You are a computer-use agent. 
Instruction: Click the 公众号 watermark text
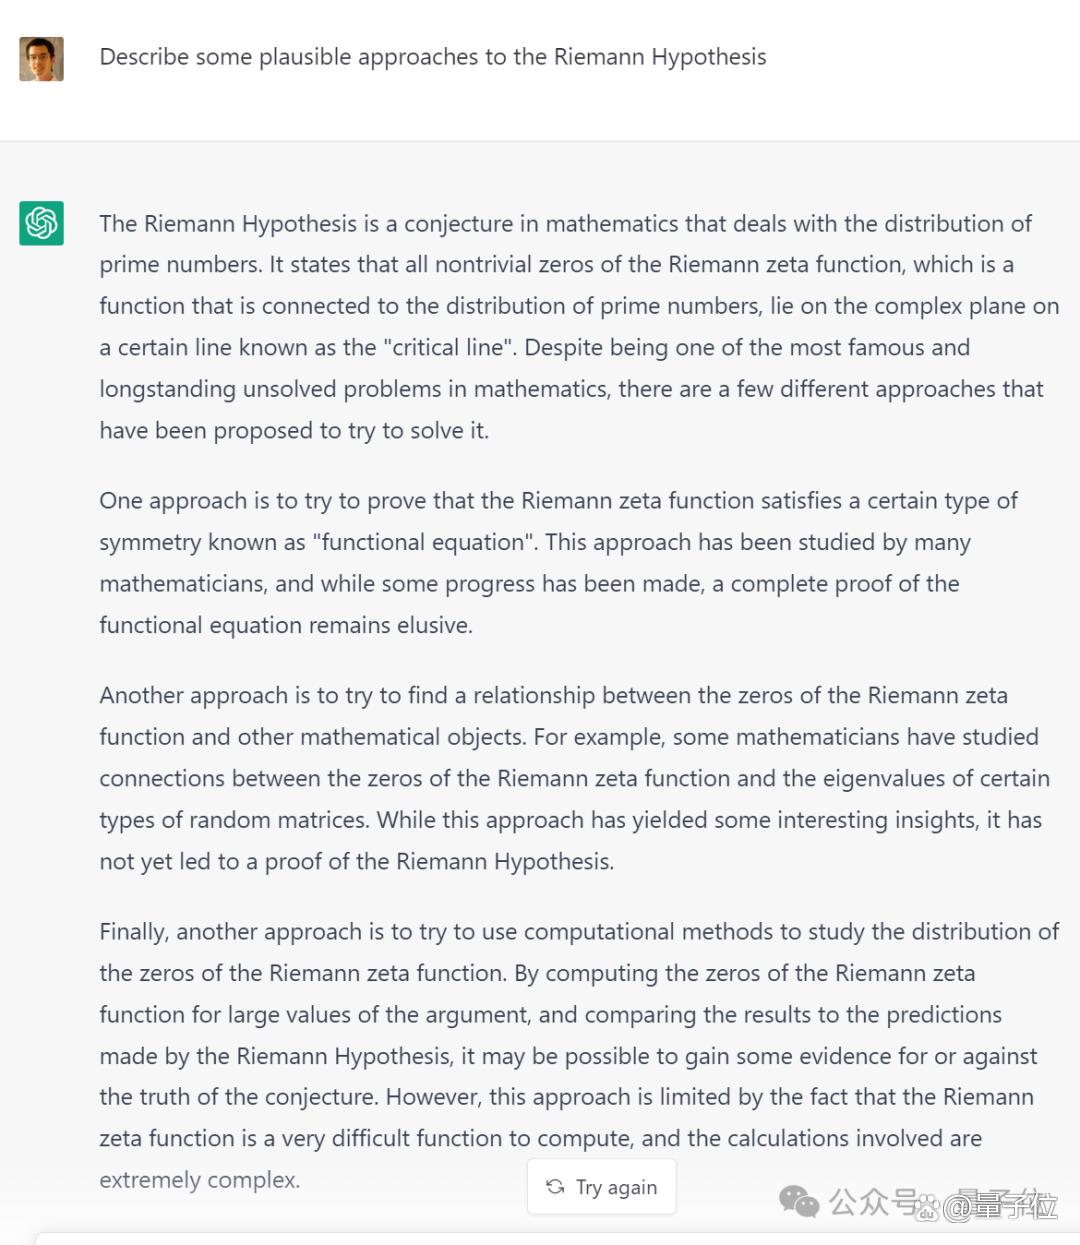872,1201
